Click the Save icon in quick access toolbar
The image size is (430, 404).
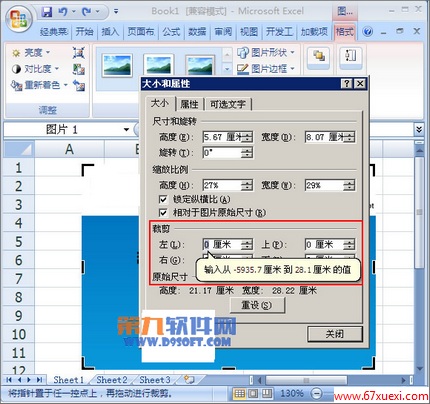pyautogui.click(x=47, y=12)
